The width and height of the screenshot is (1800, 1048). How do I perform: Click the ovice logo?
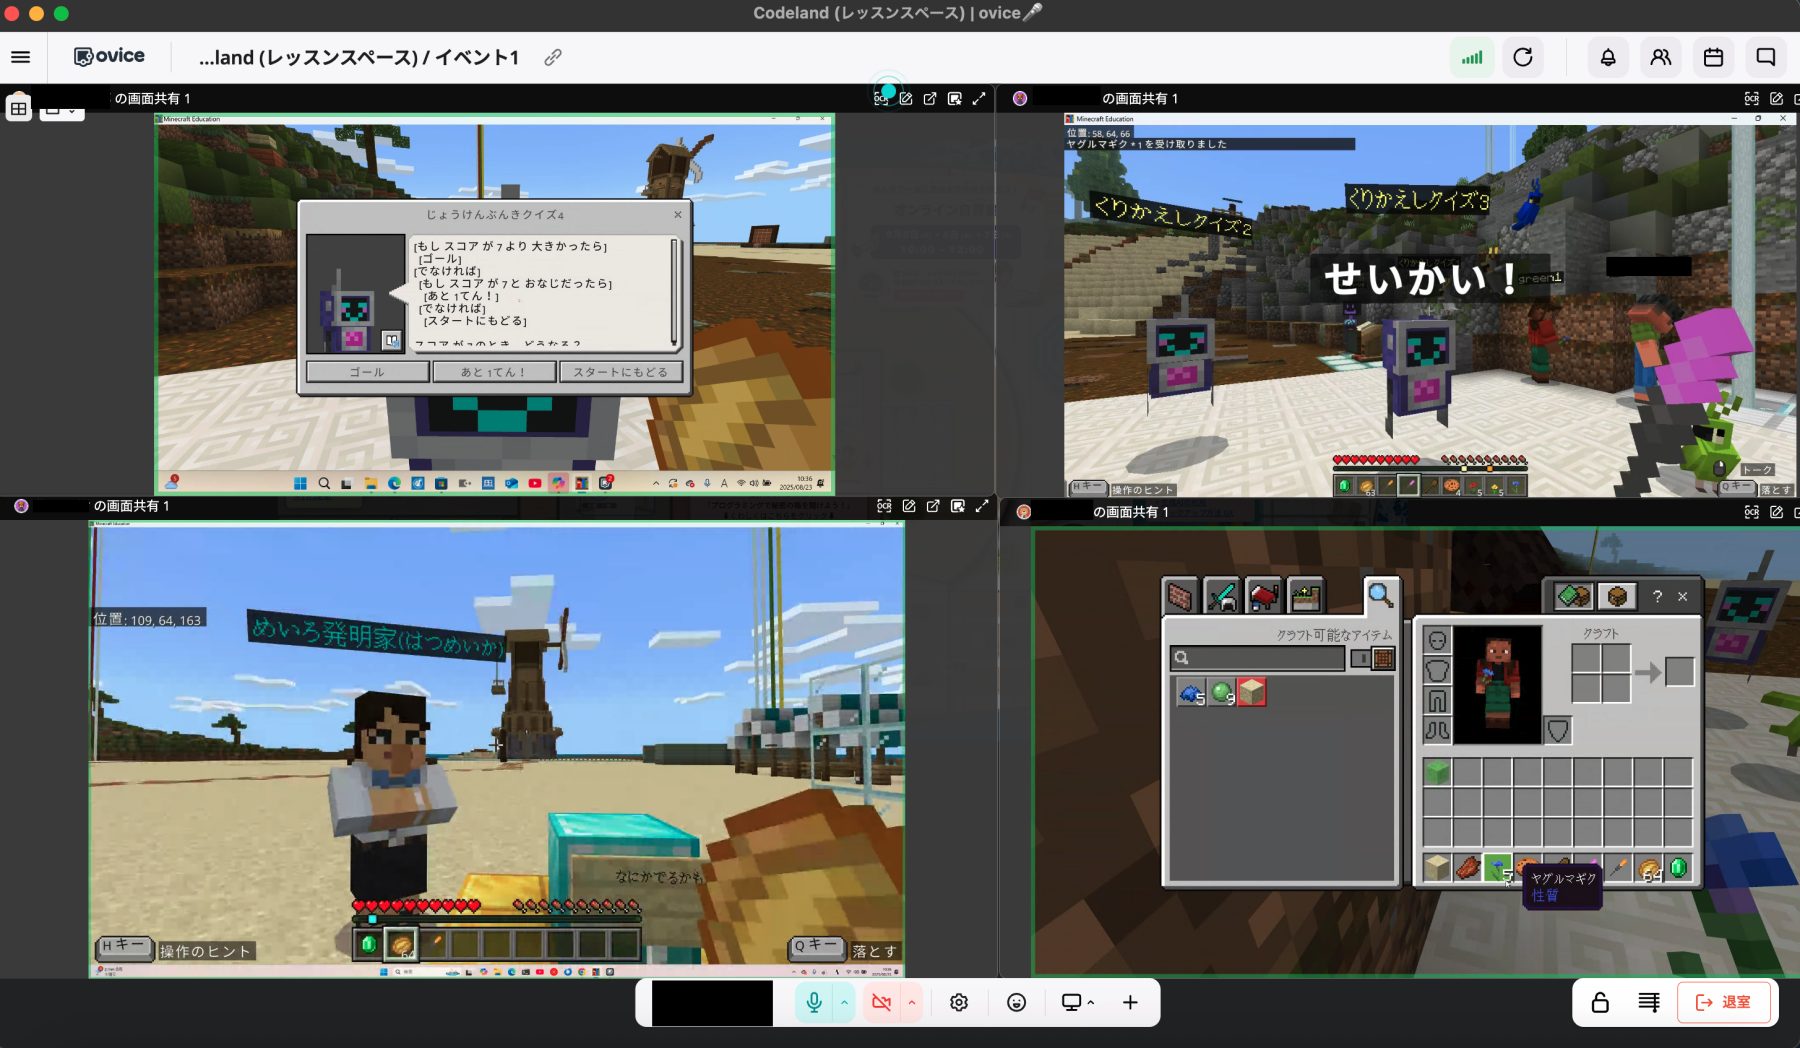(x=109, y=56)
